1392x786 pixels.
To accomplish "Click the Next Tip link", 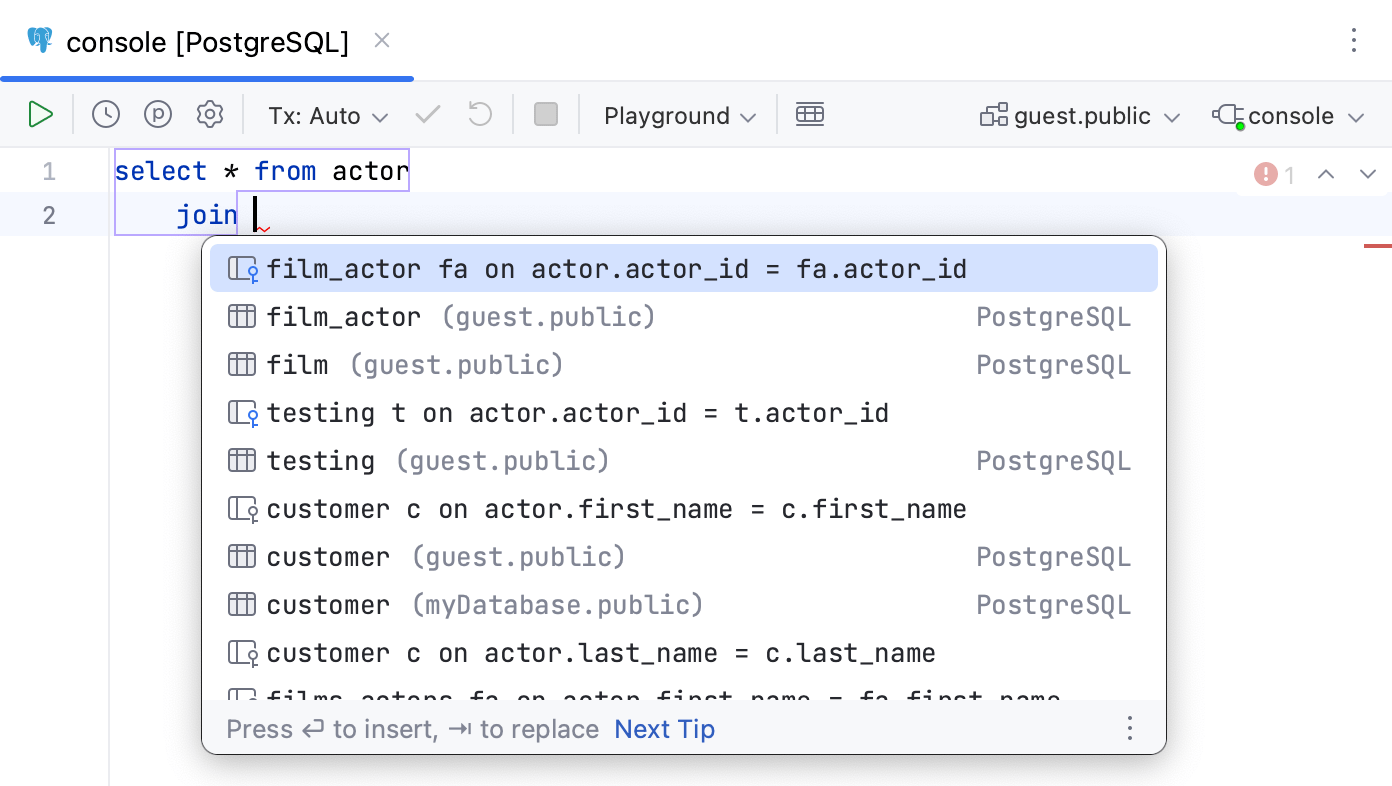I will [x=664, y=729].
